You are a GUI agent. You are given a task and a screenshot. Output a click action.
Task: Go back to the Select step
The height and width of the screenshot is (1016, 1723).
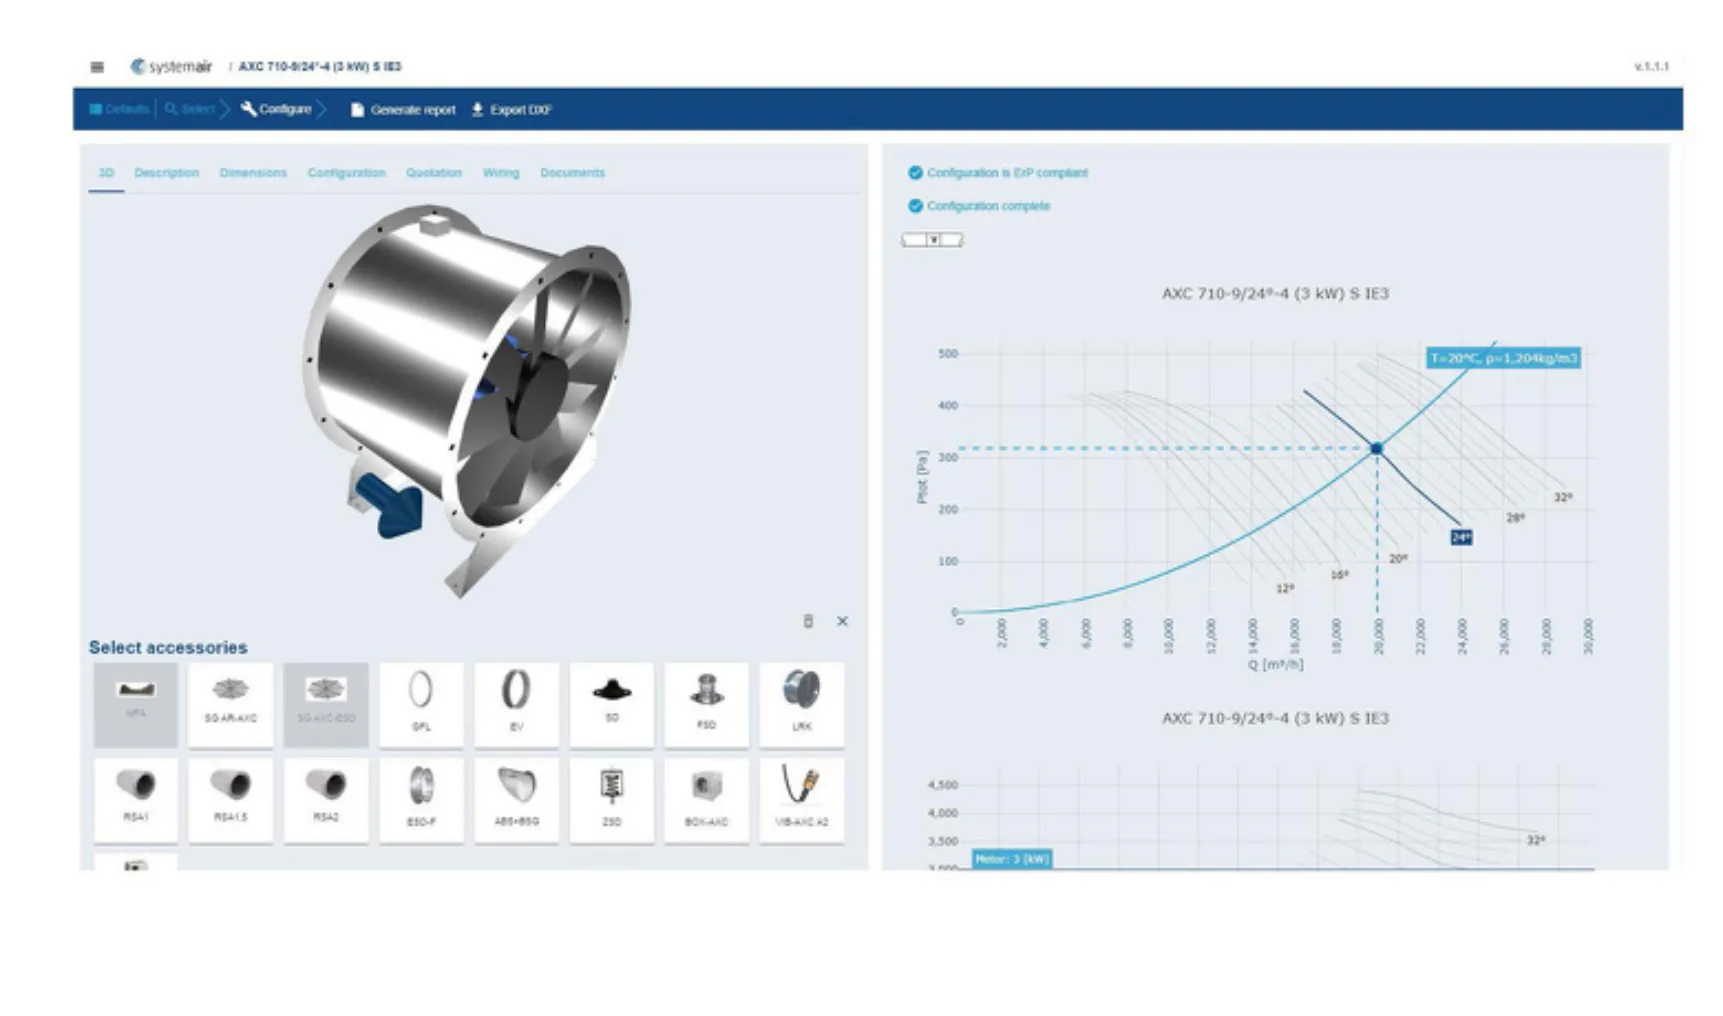coord(190,109)
